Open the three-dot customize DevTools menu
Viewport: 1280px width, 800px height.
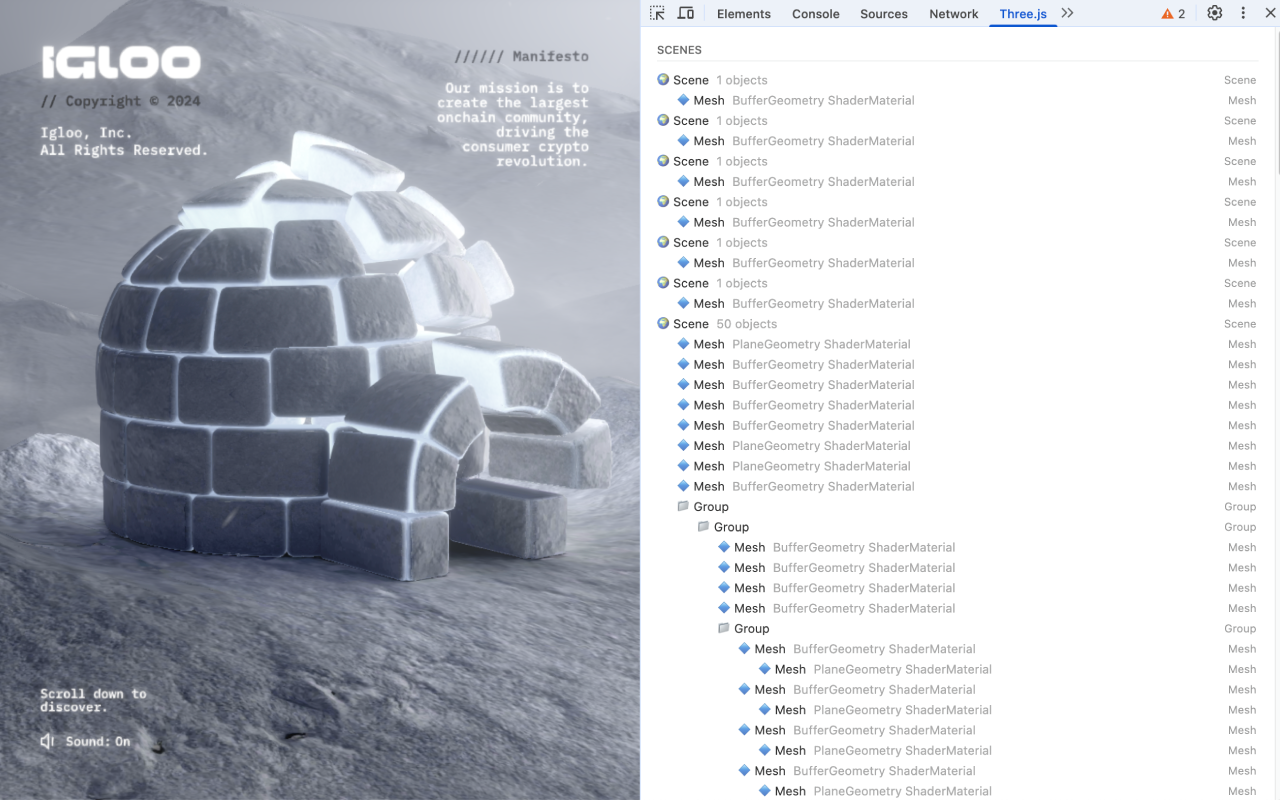tap(1242, 13)
